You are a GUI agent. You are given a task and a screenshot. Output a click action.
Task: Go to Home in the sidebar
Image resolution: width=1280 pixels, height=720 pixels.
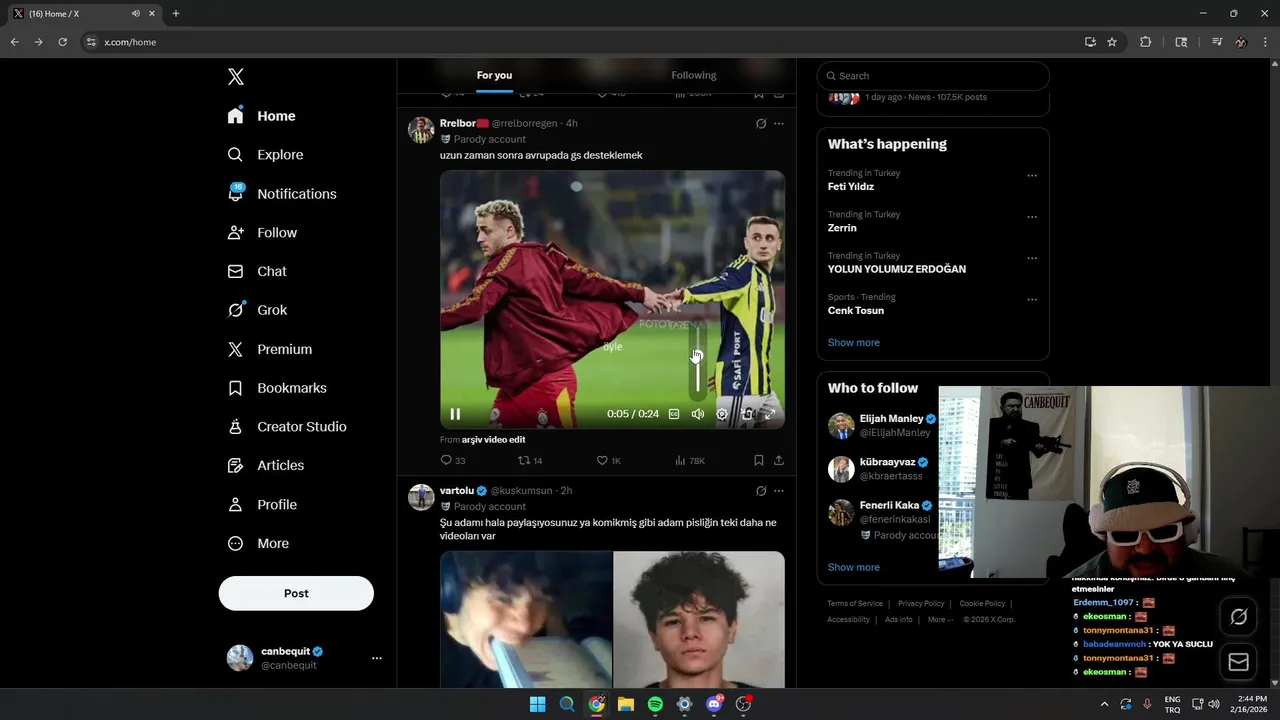[x=261, y=116]
